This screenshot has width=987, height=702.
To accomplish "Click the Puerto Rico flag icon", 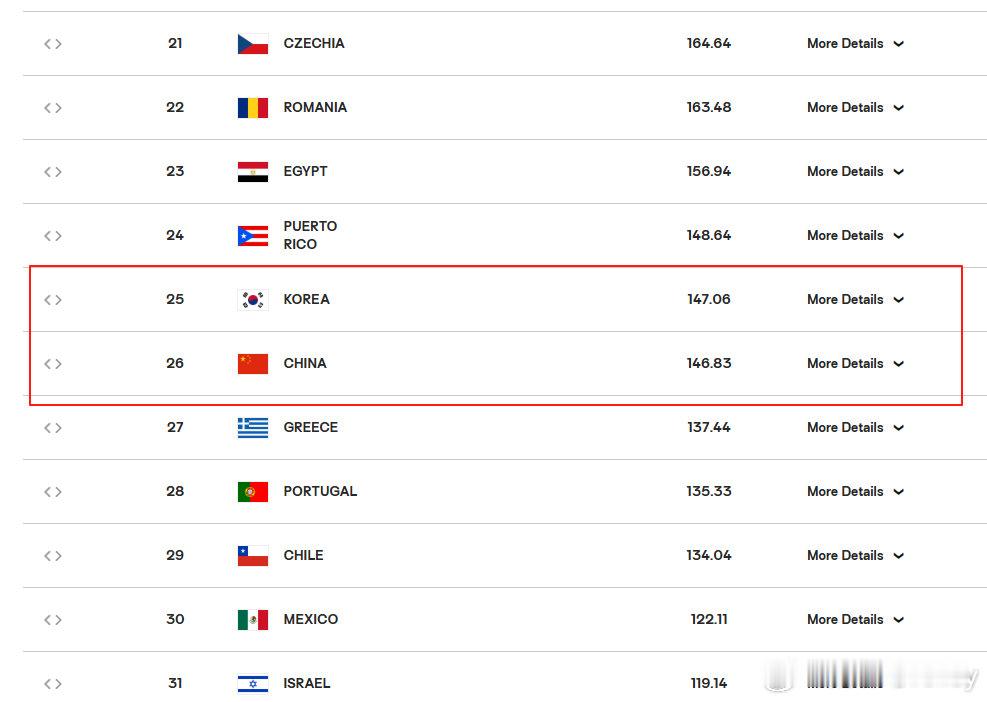I will (x=252, y=235).
